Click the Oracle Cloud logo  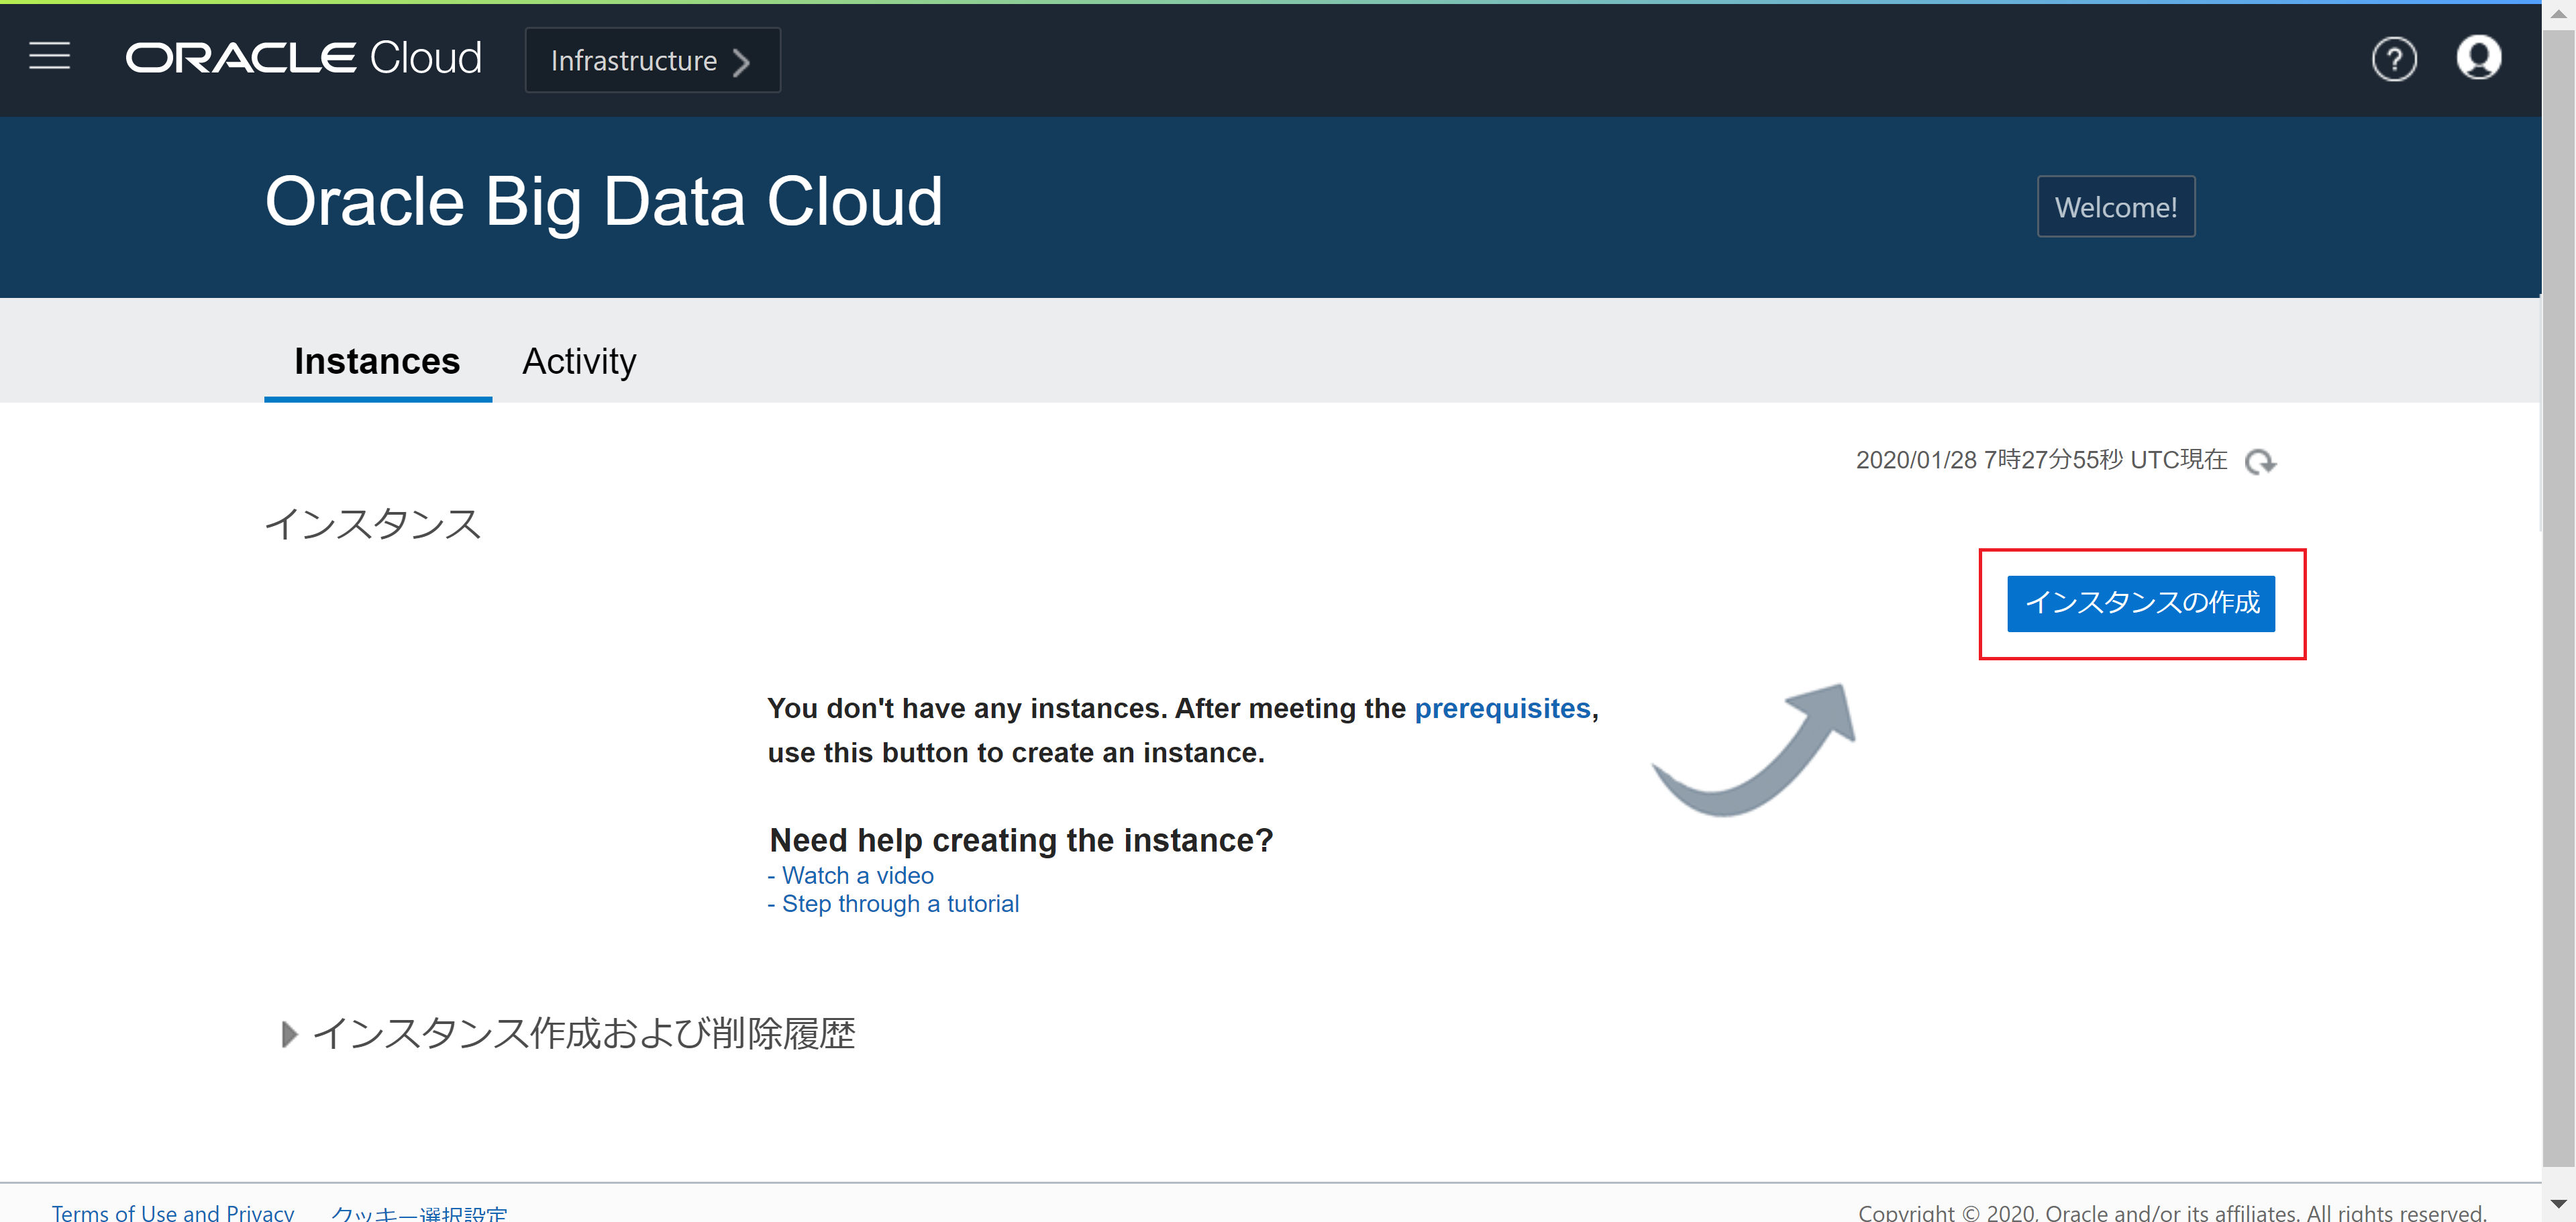pyautogui.click(x=303, y=58)
